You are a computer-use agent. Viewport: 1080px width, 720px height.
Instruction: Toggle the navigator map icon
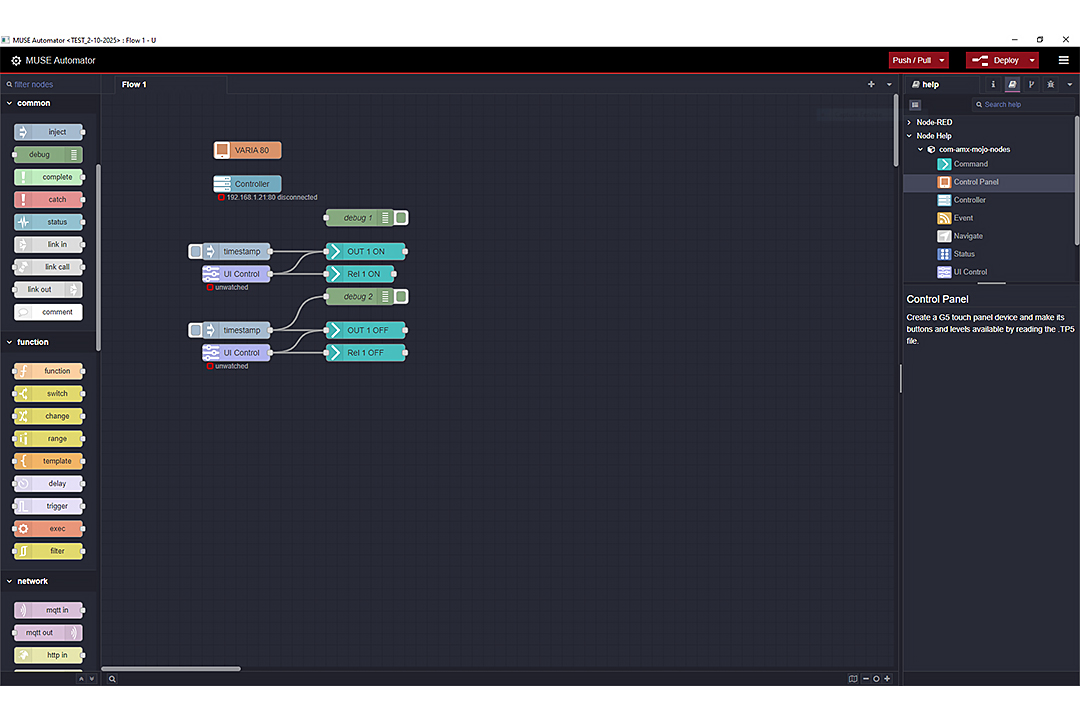(x=853, y=679)
